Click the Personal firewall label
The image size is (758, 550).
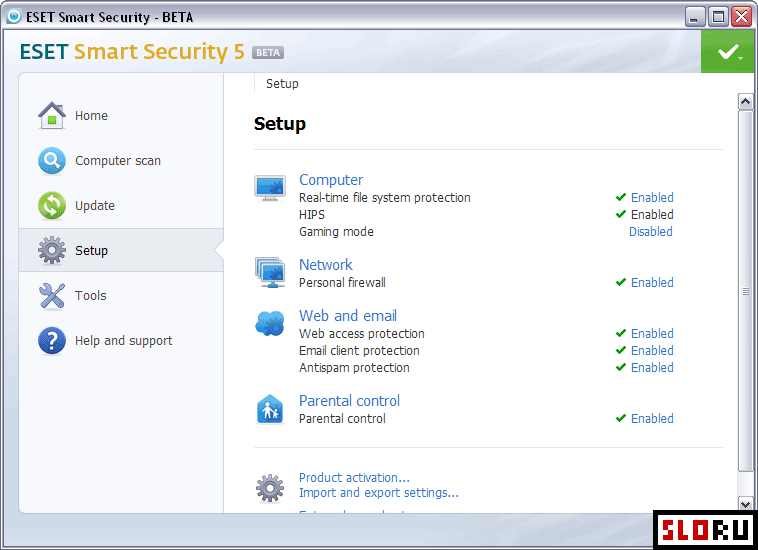342,282
